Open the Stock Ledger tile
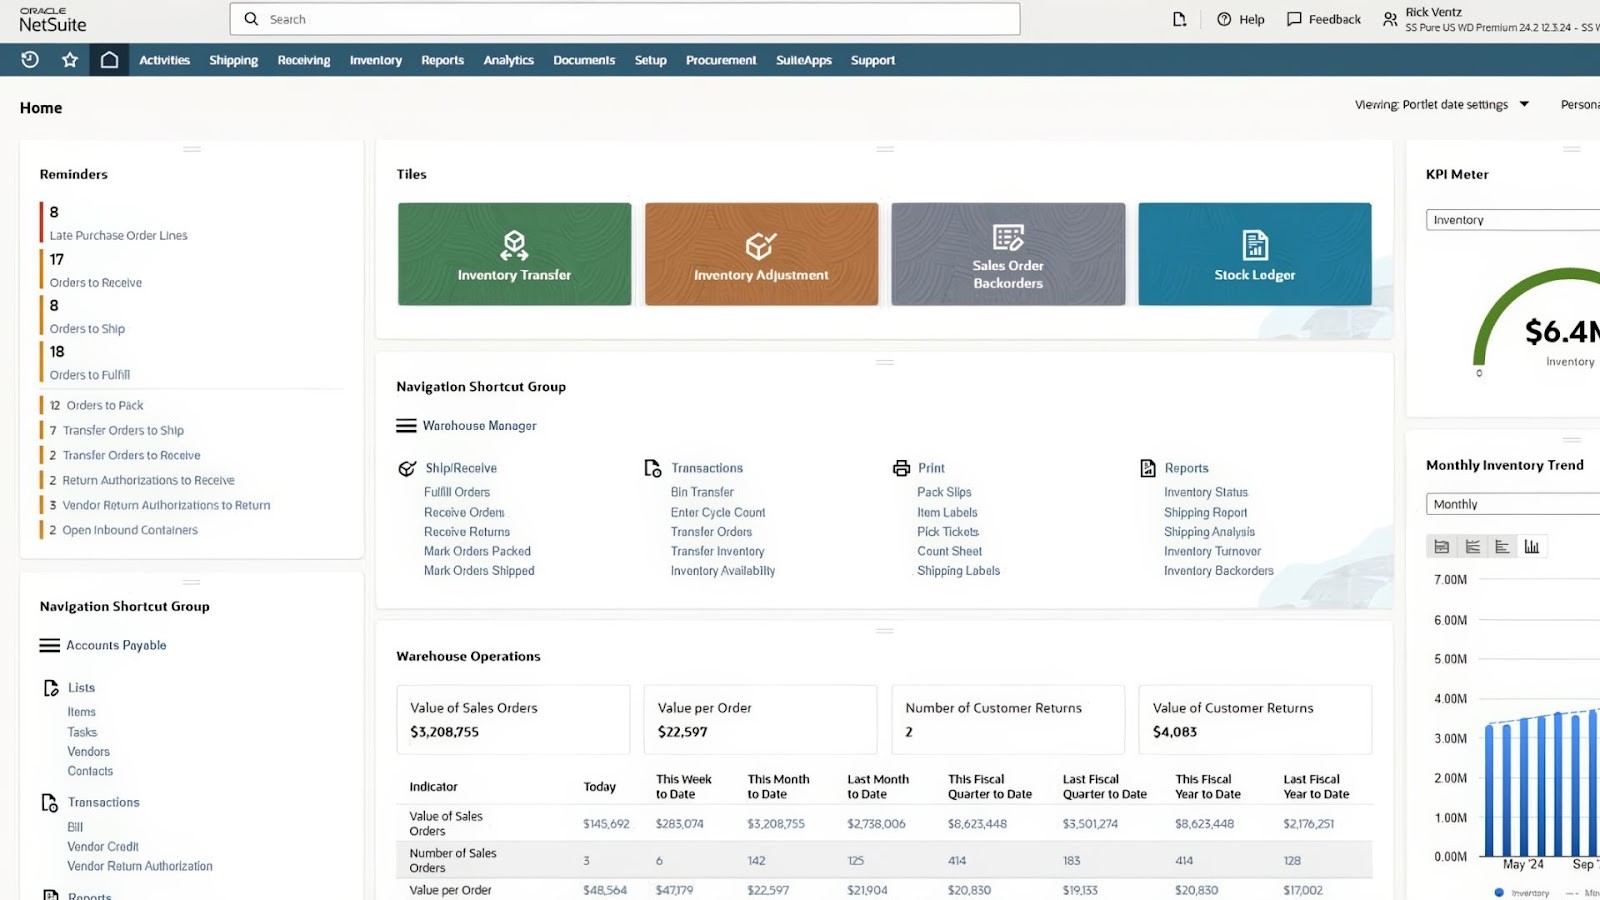The height and width of the screenshot is (900, 1600). click(x=1254, y=253)
